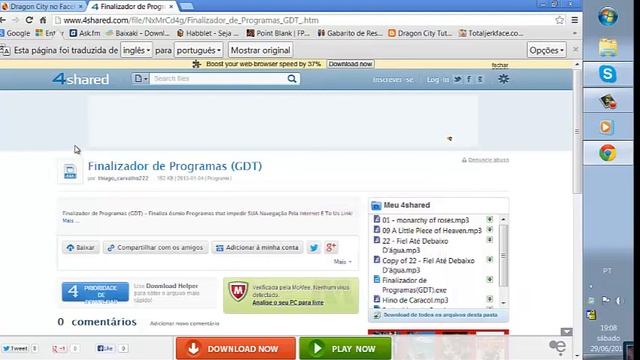
Task: Click the Baixar download button
Action: 81,247
